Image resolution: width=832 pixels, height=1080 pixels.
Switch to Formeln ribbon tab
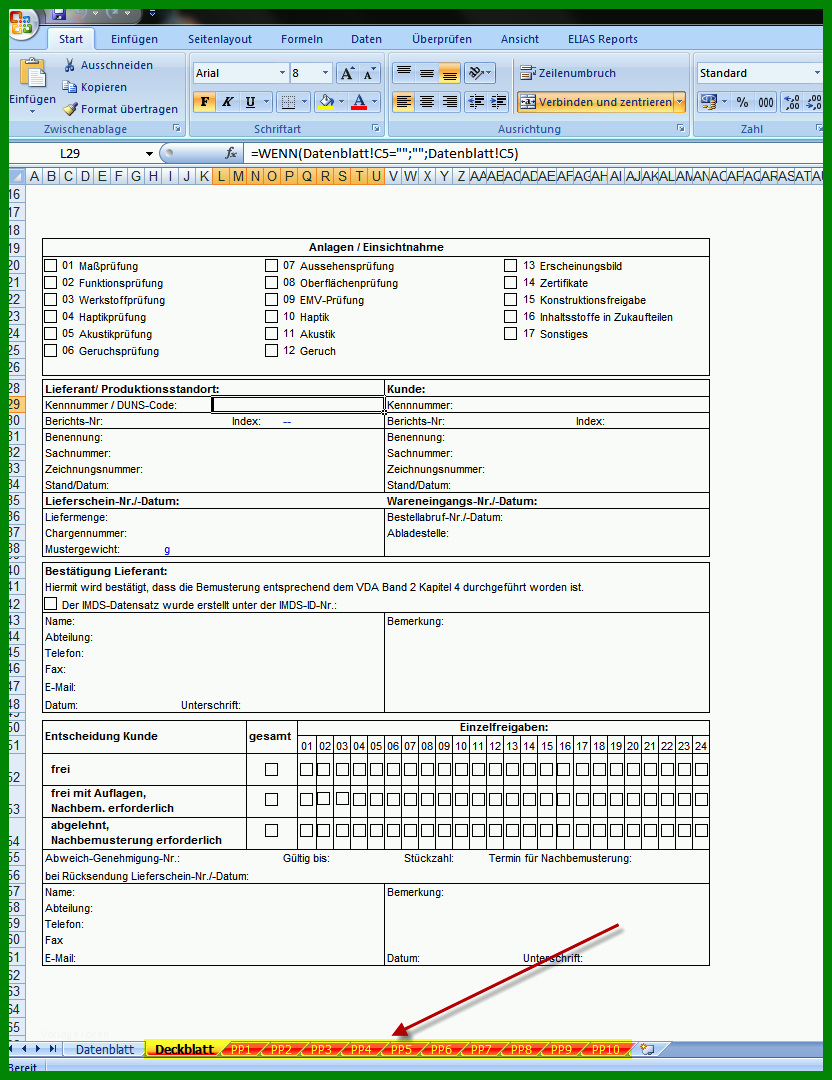[x=302, y=39]
